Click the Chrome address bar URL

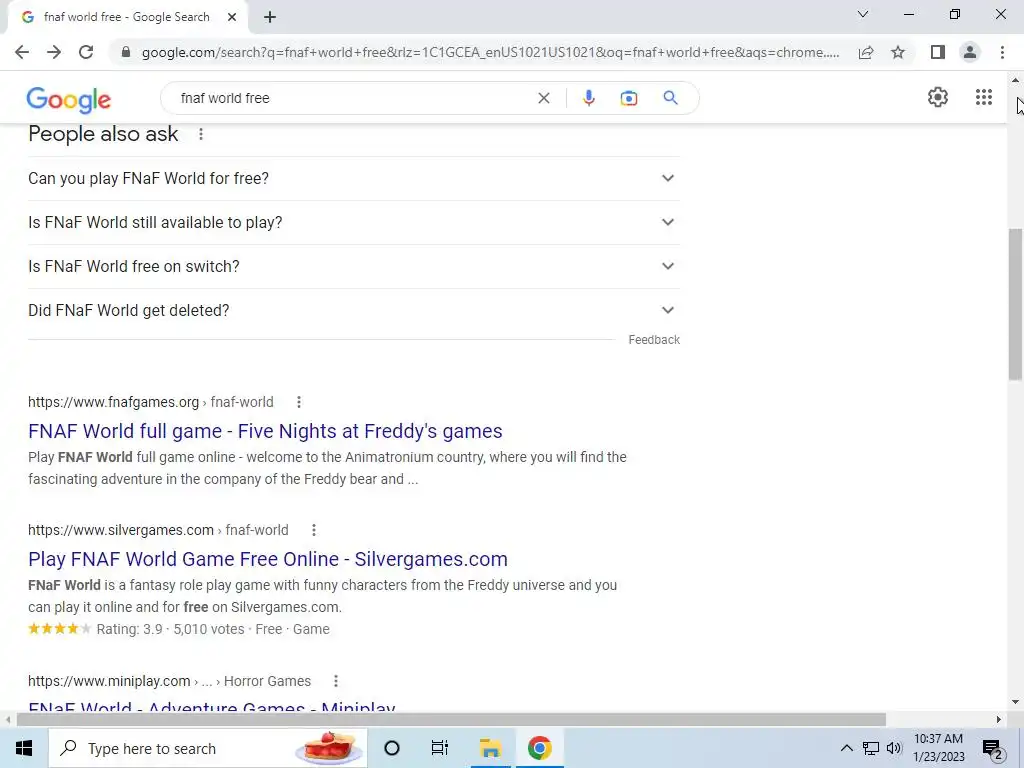[x=490, y=52]
